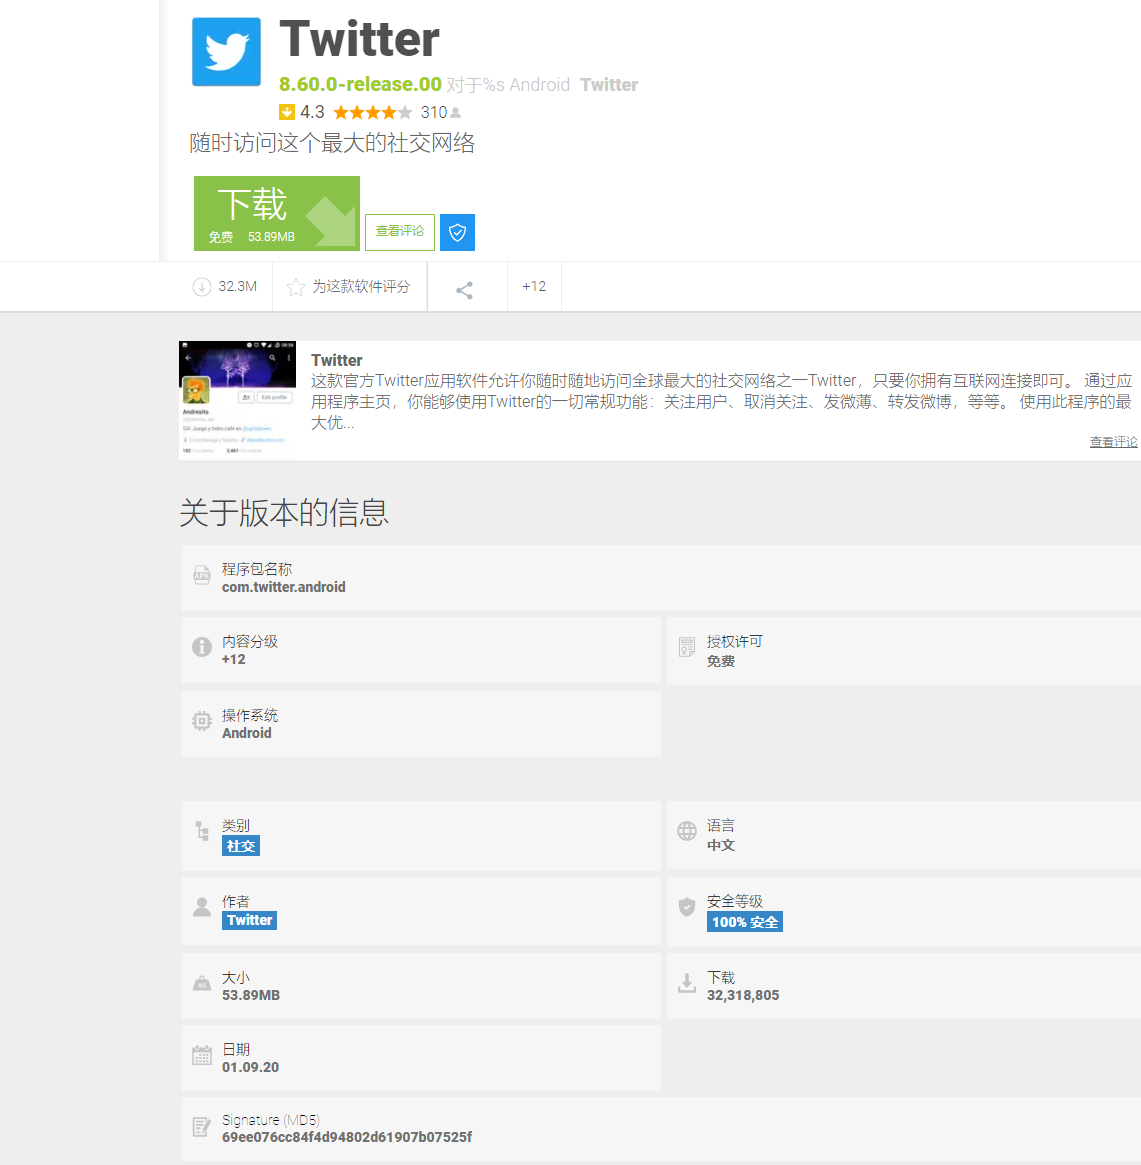
Task: Click the blue security shield icon button
Action: tap(457, 233)
